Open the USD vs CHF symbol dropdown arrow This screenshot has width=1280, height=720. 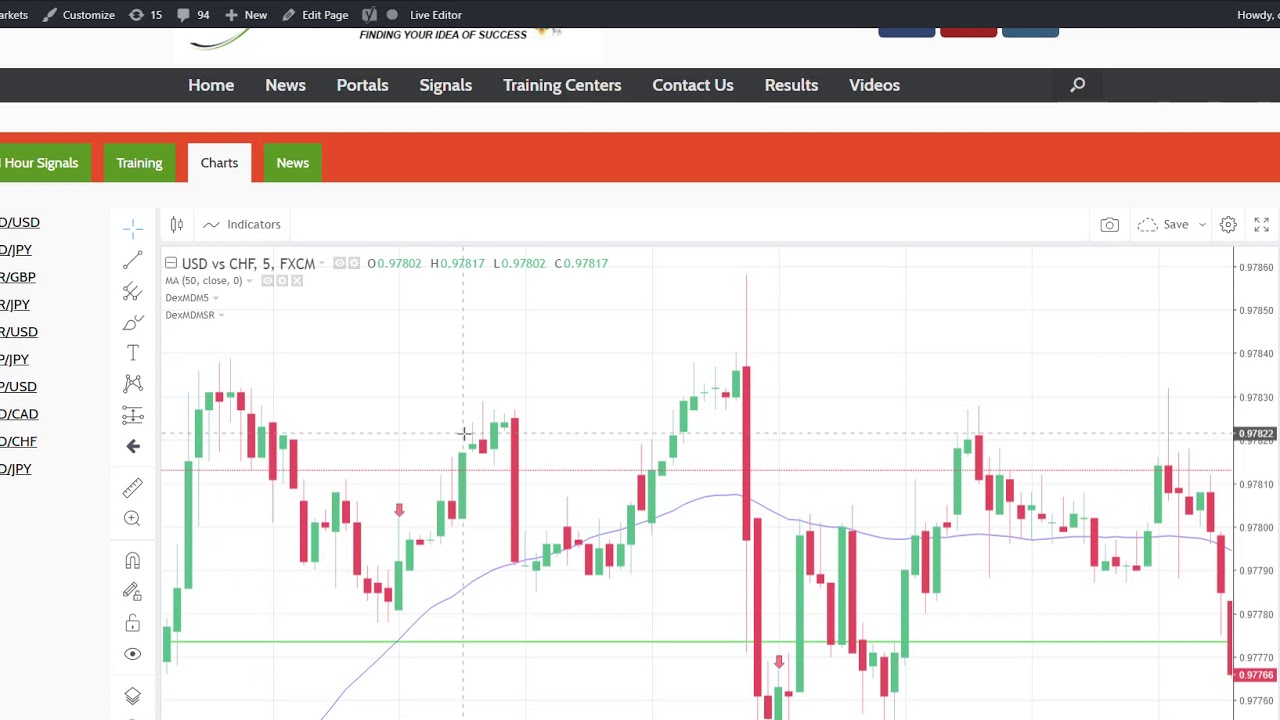click(322, 264)
